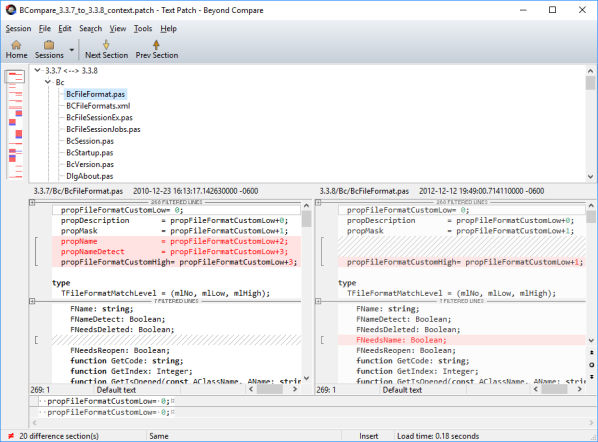This screenshot has height=442, width=598.
Task: Click current difference circle marker
Action: pos(592,365)
